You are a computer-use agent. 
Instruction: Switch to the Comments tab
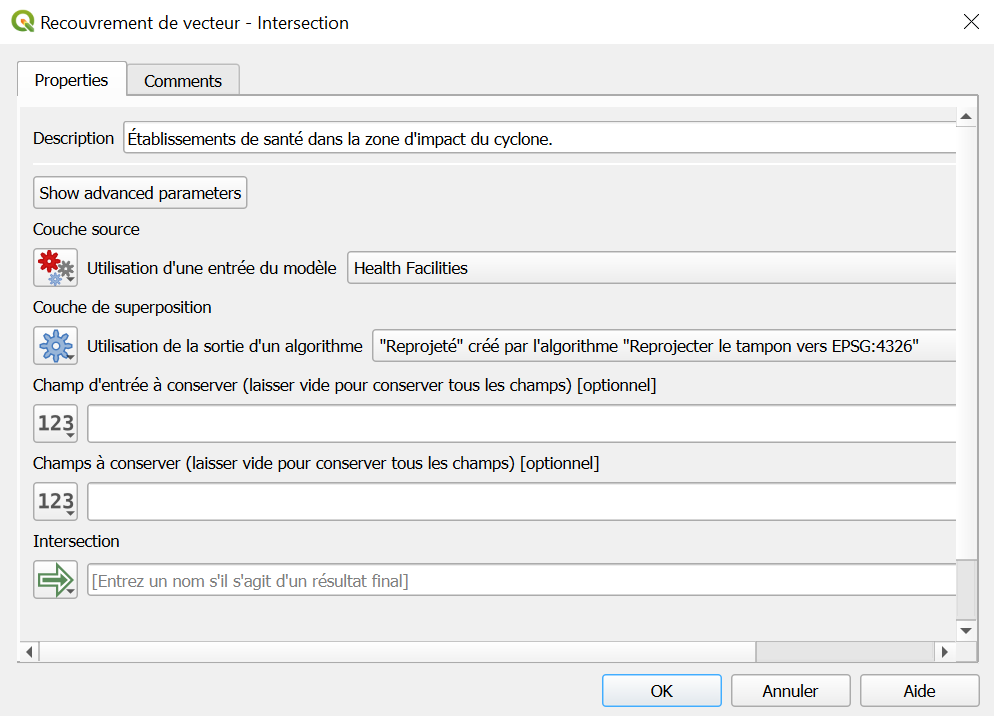[183, 81]
